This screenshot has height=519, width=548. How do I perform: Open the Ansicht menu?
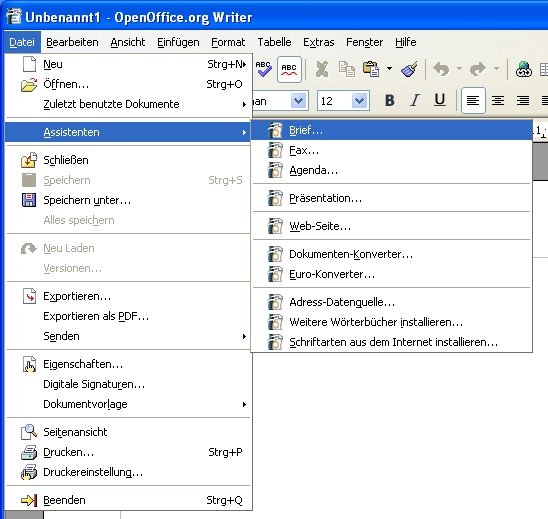pyautogui.click(x=128, y=42)
